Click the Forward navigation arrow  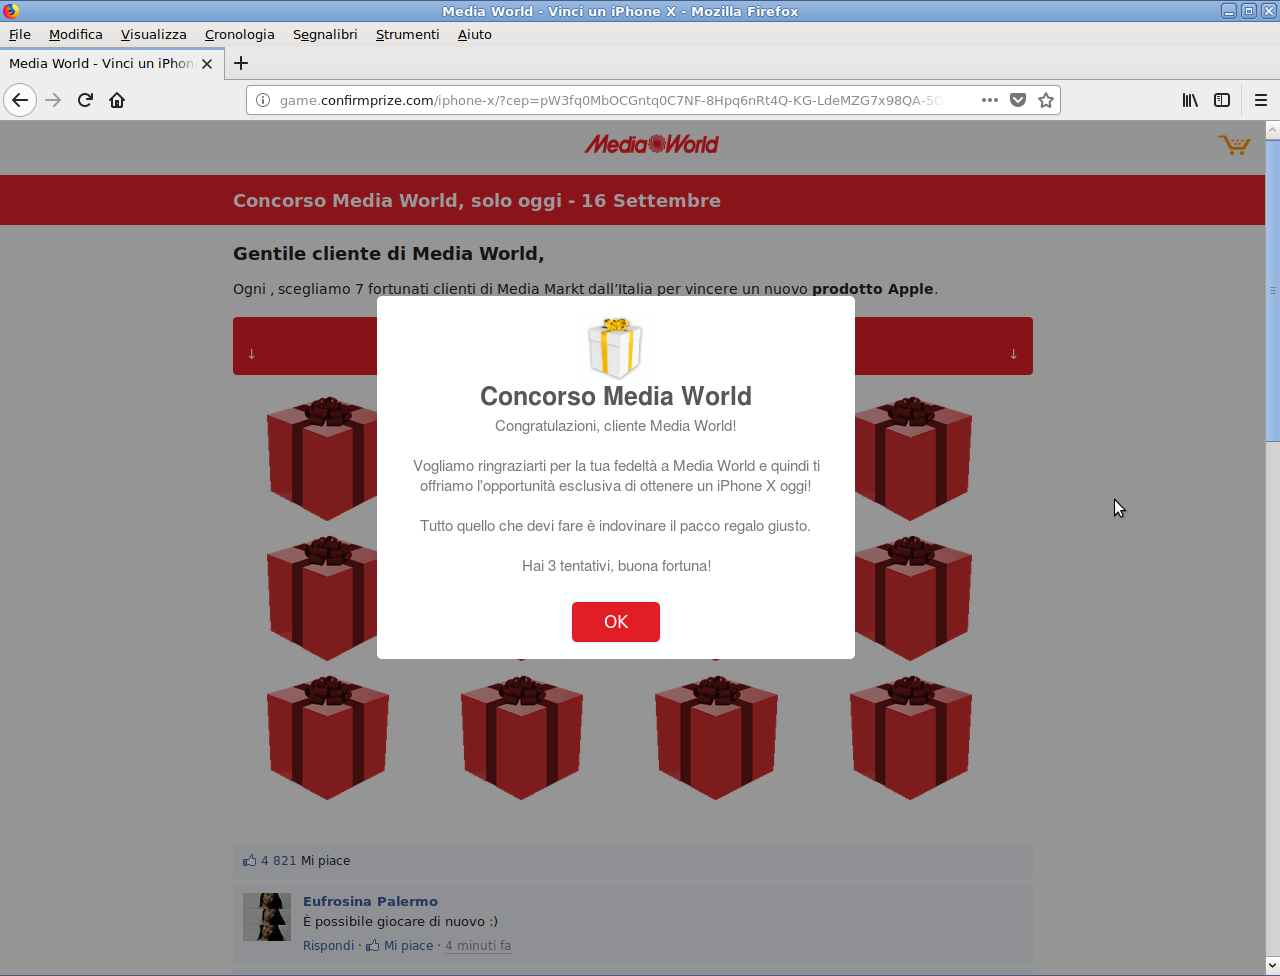tap(54, 100)
